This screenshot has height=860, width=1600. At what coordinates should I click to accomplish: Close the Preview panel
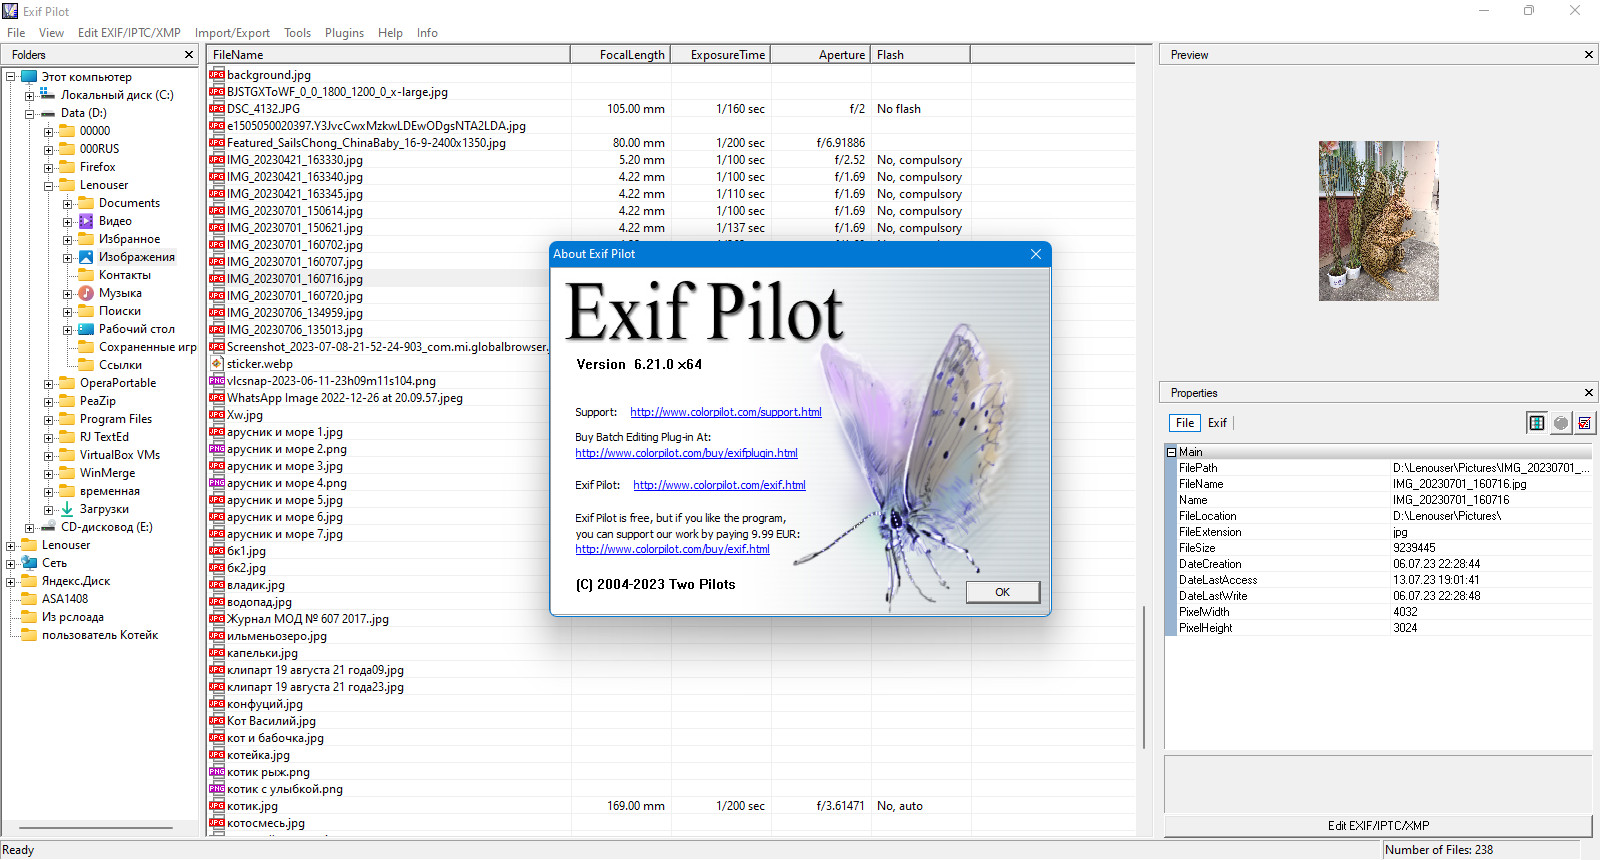1589,55
